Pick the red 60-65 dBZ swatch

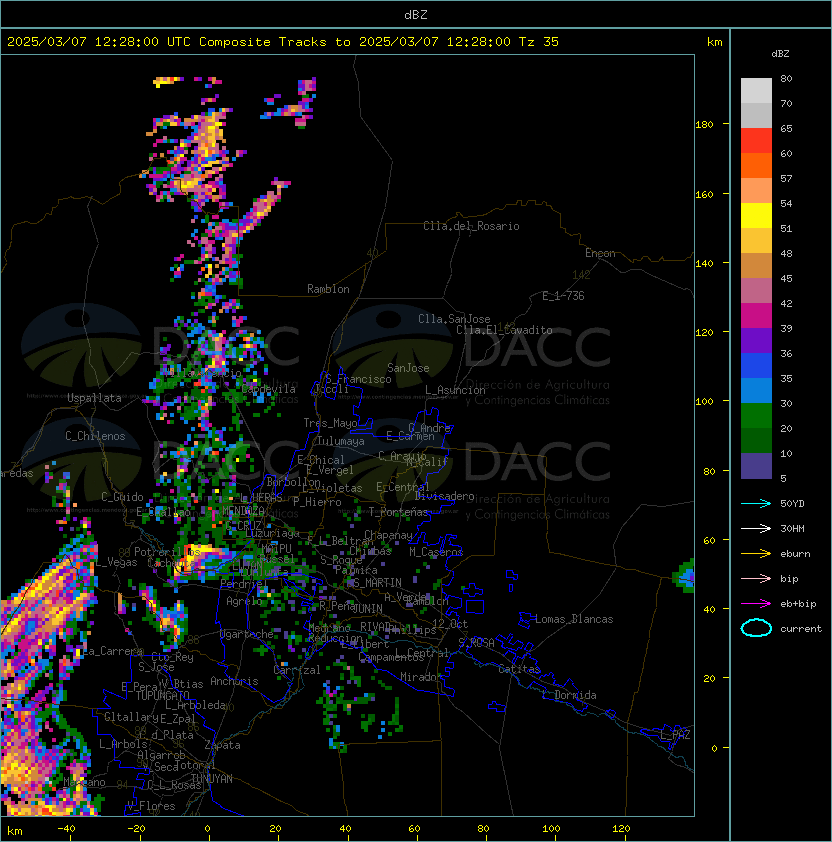click(x=756, y=141)
